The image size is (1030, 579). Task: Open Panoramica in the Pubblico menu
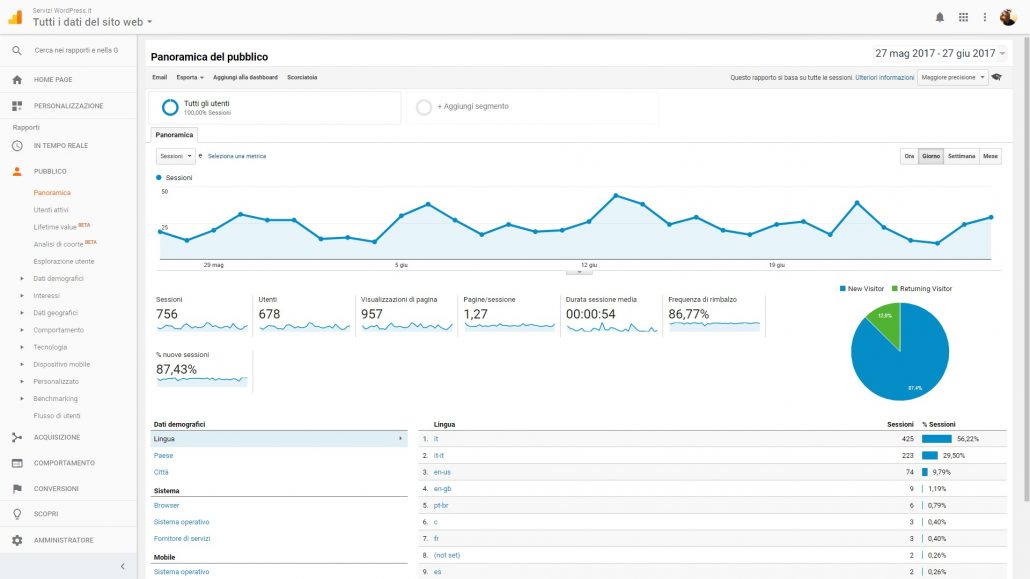pyautogui.click(x=52, y=193)
